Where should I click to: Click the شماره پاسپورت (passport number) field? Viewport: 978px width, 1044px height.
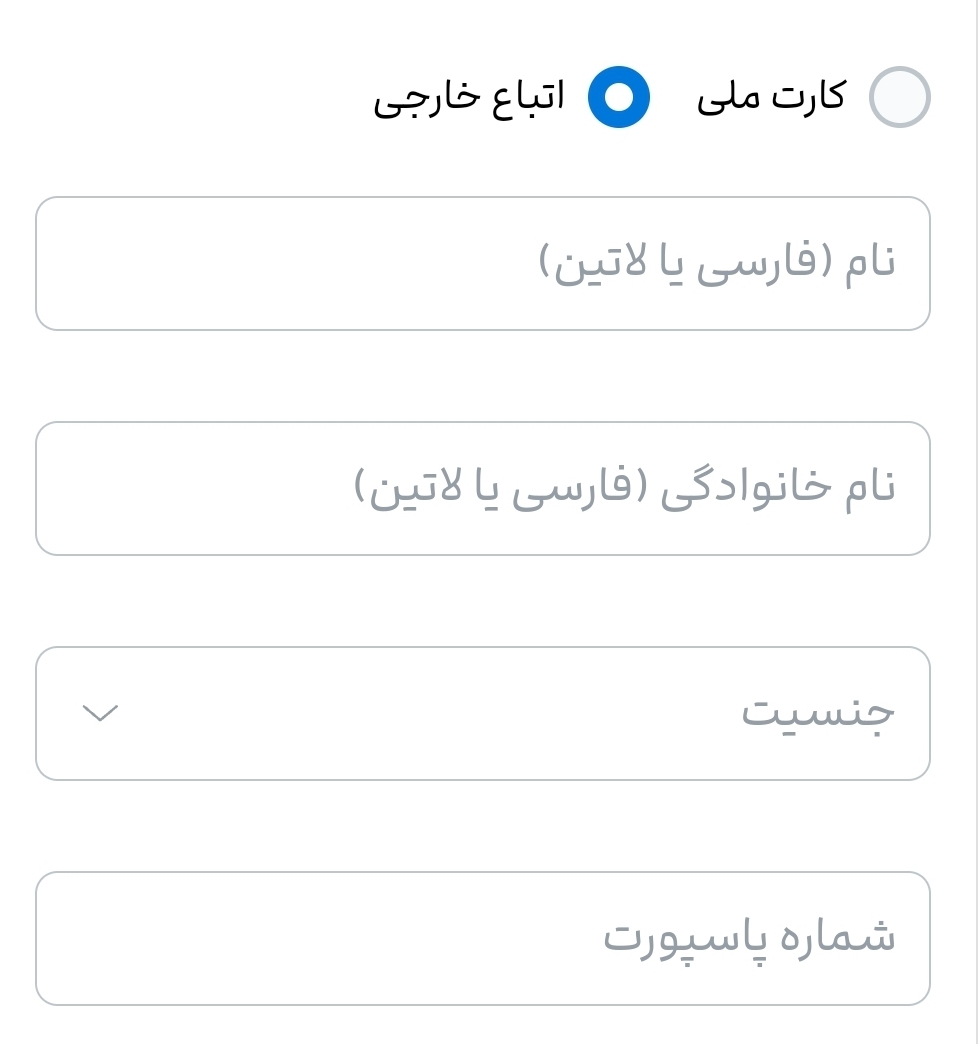click(483, 938)
